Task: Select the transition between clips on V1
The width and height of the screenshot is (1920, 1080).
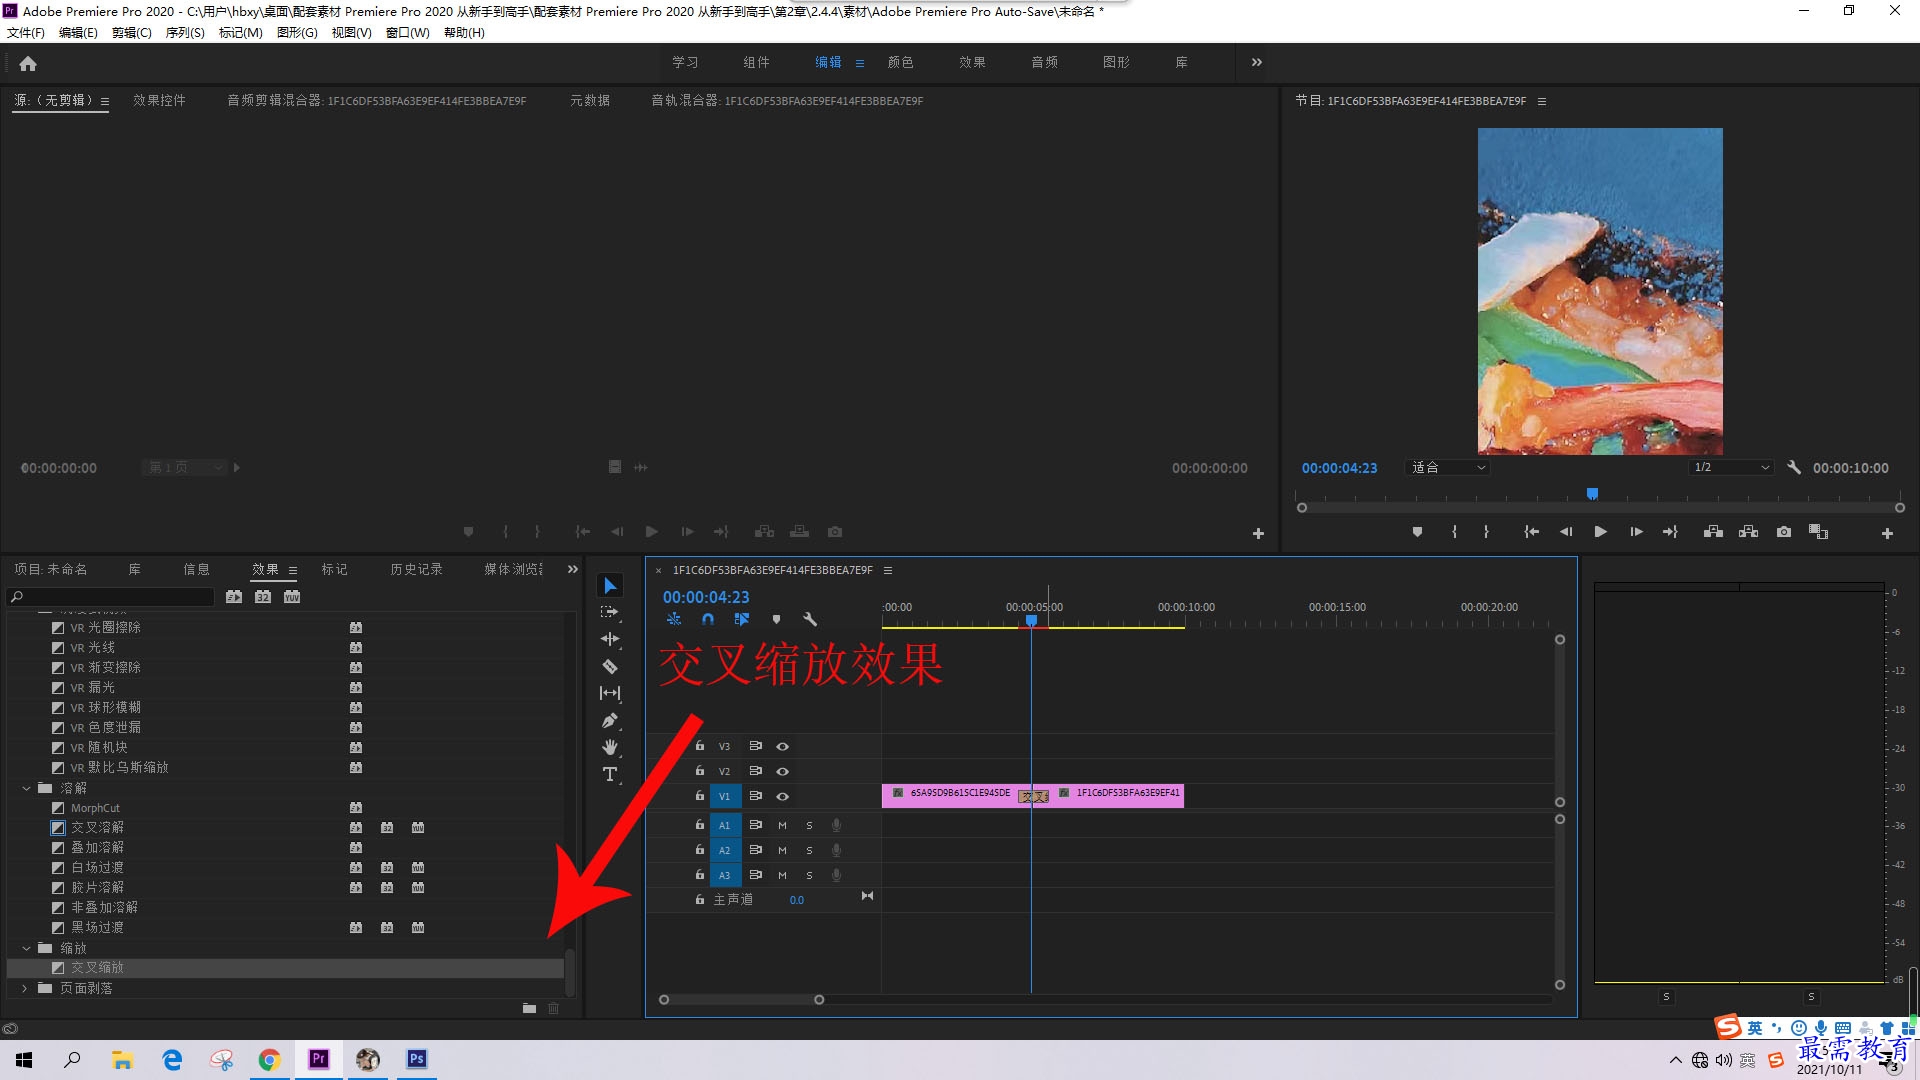Action: coord(1033,796)
